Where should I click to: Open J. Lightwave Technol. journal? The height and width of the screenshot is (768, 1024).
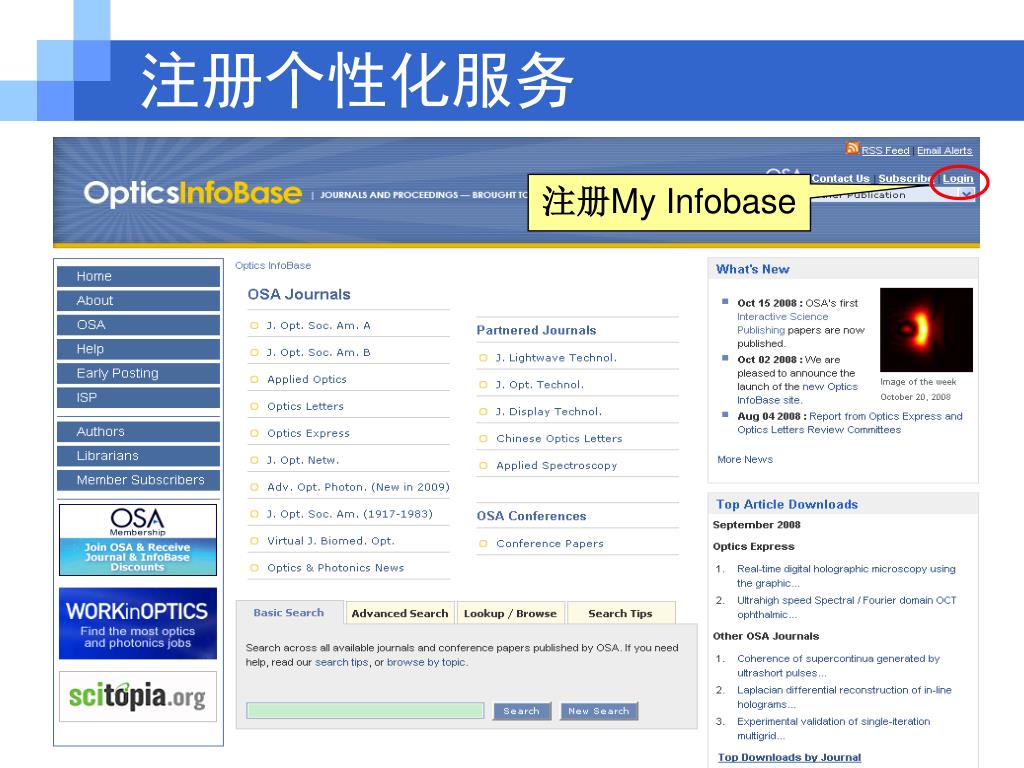click(556, 358)
